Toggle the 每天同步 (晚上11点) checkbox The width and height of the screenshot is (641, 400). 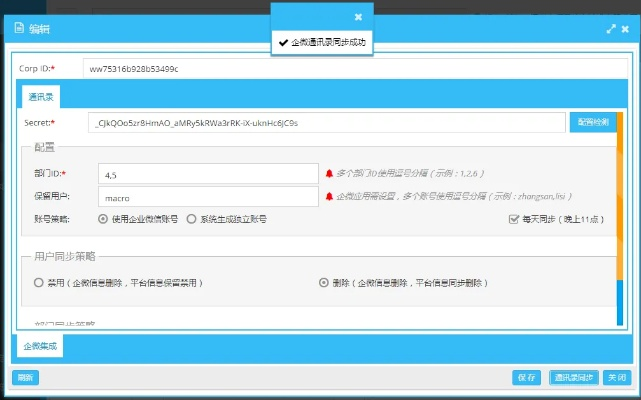tap(513, 218)
